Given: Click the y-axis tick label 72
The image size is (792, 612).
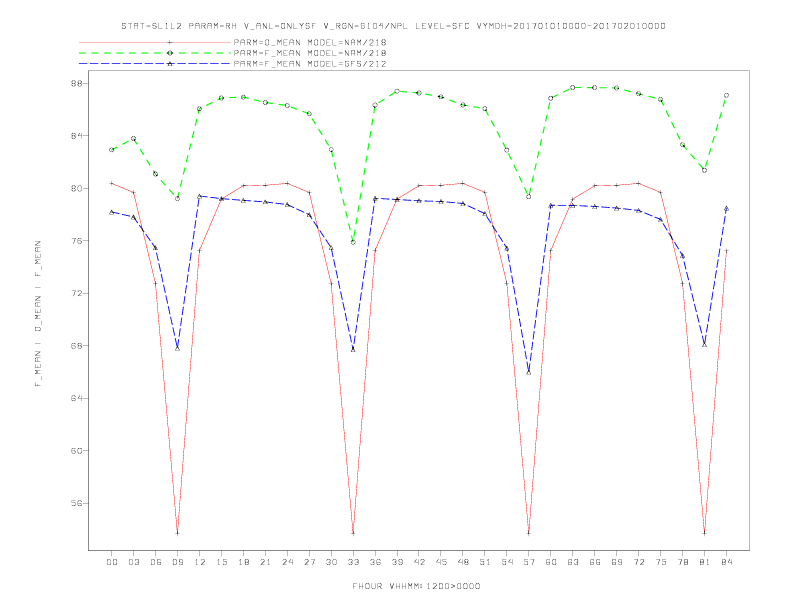Looking at the screenshot, I should pyautogui.click(x=77, y=293).
